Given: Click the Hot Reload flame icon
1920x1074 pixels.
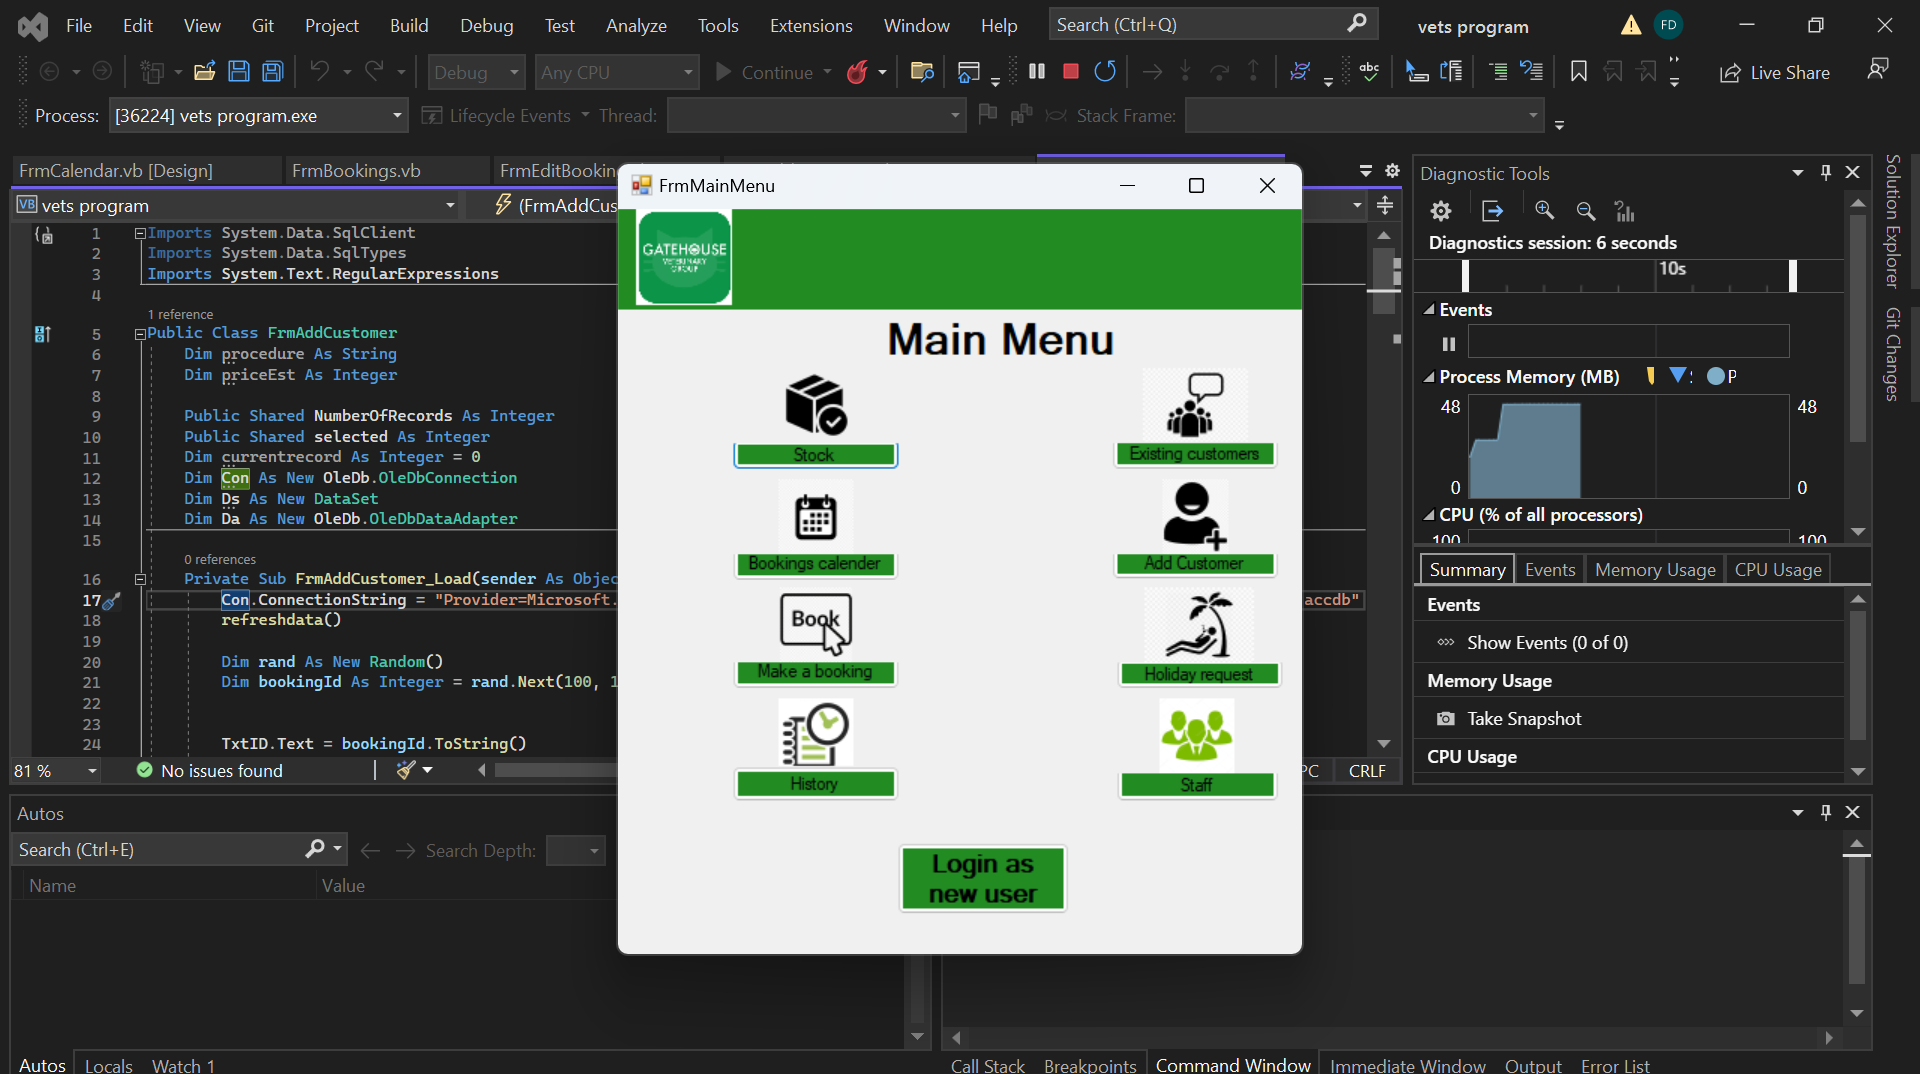Looking at the screenshot, I should coord(857,72).
